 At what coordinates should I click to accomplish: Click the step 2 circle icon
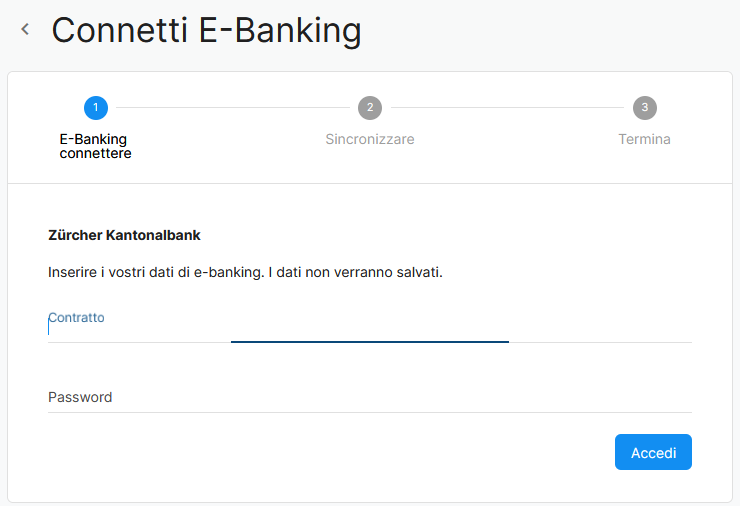click(x=370, y=108)
